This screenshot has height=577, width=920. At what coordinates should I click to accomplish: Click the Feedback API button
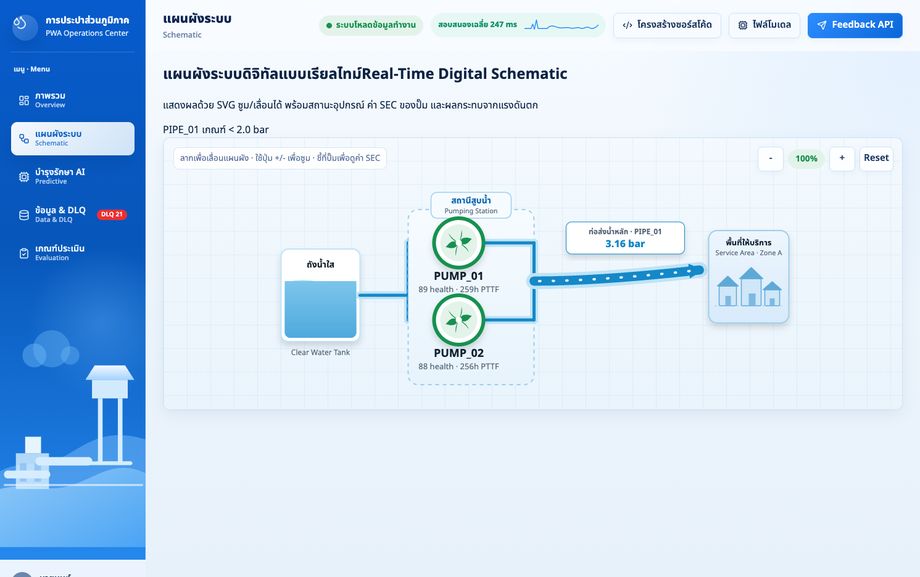[855, 25]
